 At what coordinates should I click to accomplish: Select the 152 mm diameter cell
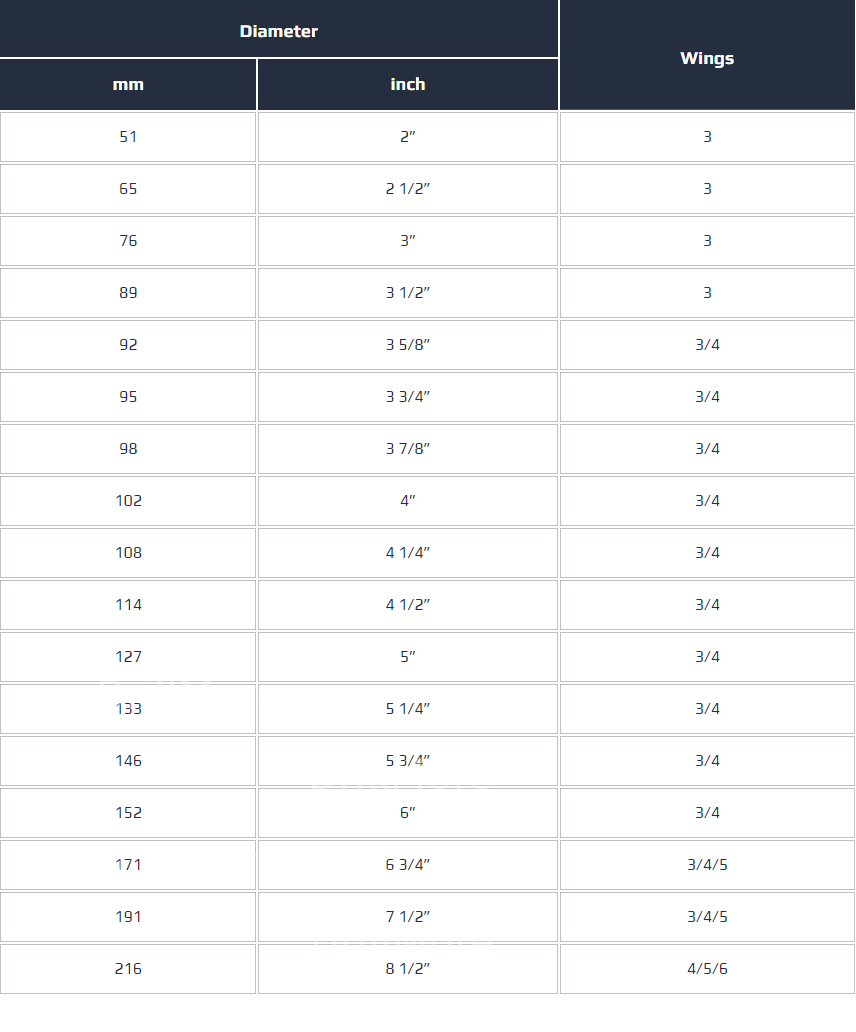(x=128, y=813)
